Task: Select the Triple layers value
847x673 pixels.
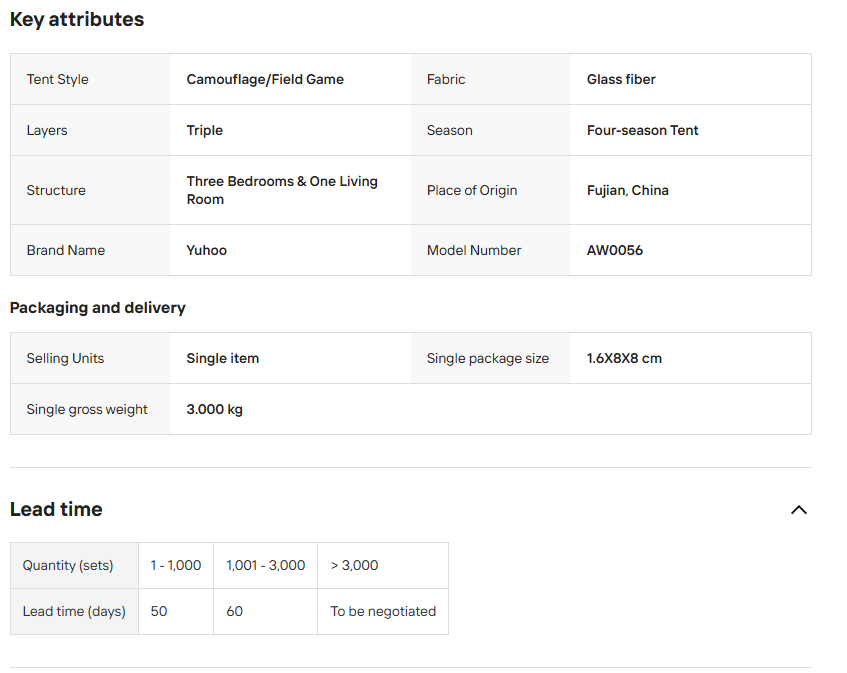Action: 205,131
